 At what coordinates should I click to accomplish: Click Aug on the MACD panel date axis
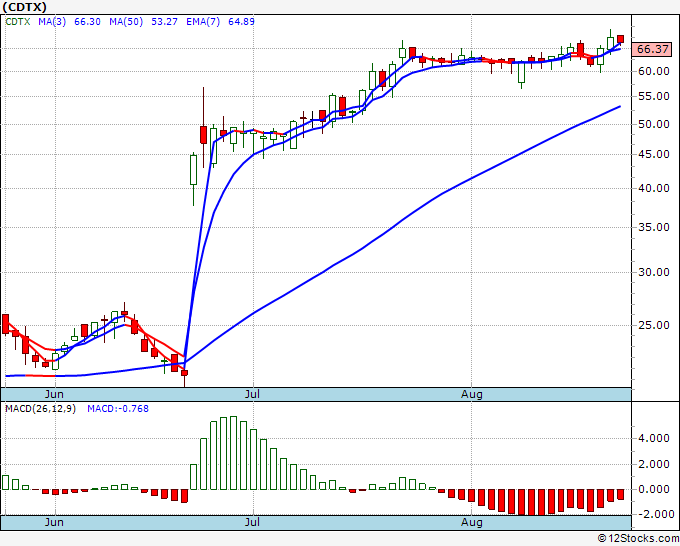[471, 522]
